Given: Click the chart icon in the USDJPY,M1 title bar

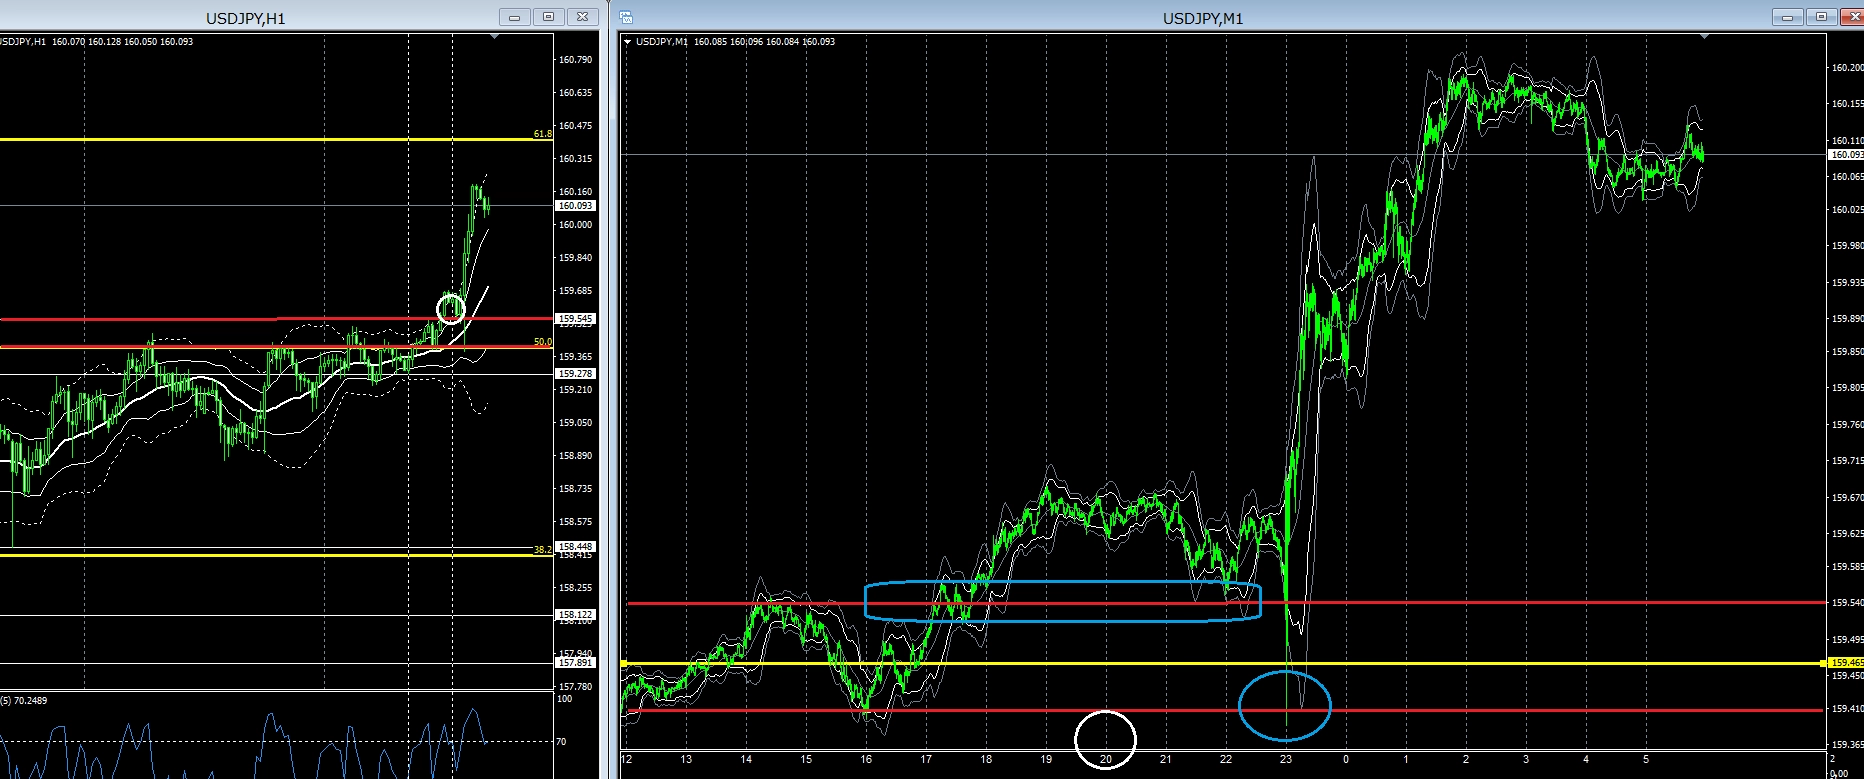Looking at the screenshot, I should point(626,17).
